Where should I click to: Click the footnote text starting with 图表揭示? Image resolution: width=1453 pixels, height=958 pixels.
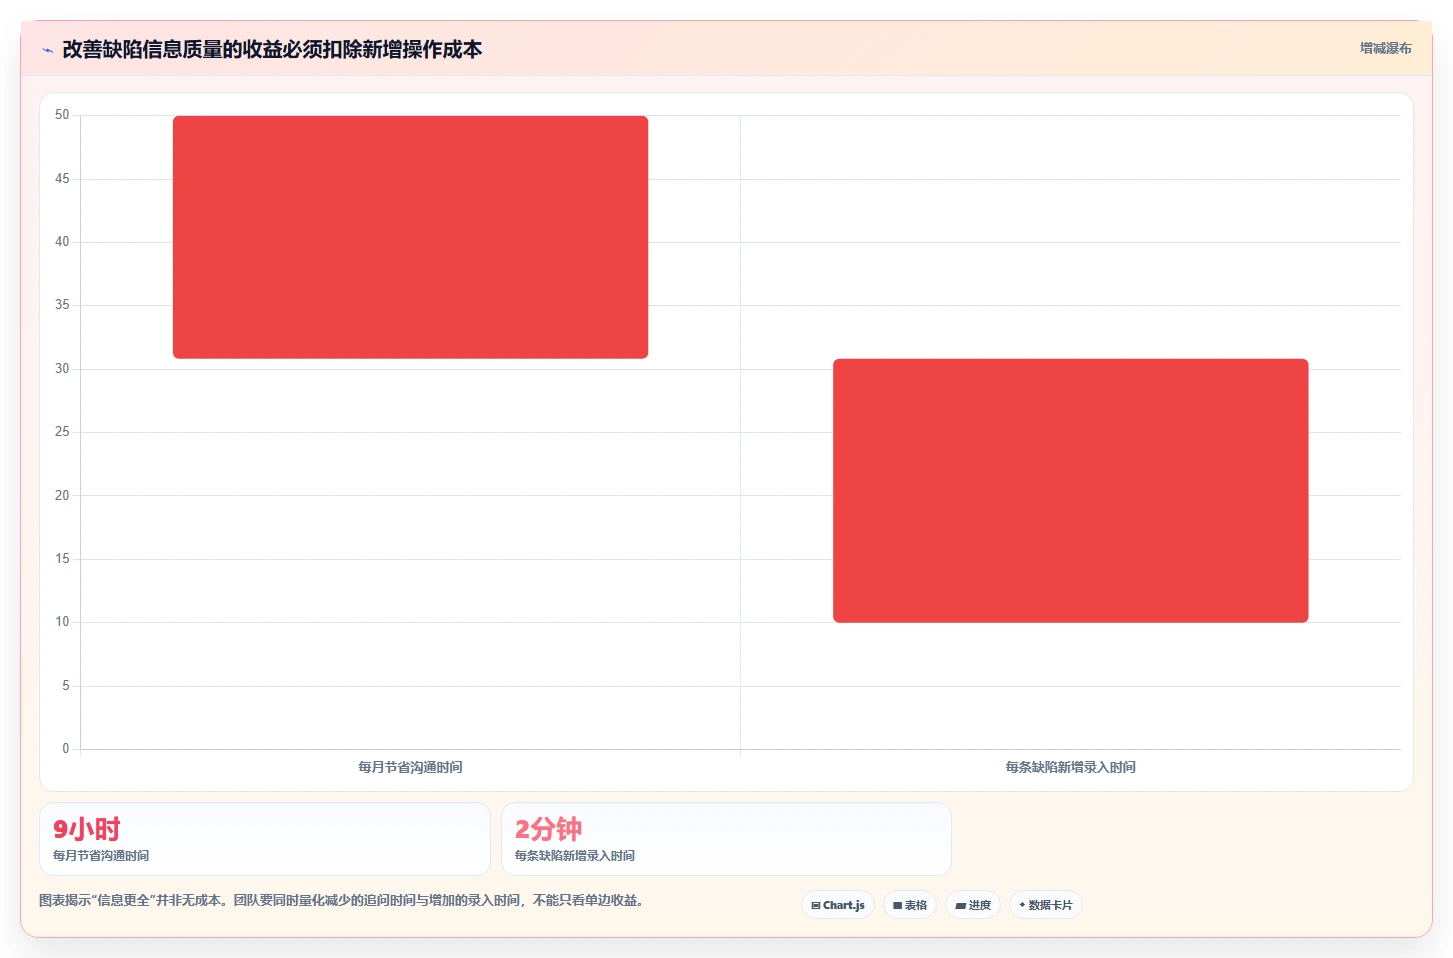pyautogui.click(x=341, y=900)
